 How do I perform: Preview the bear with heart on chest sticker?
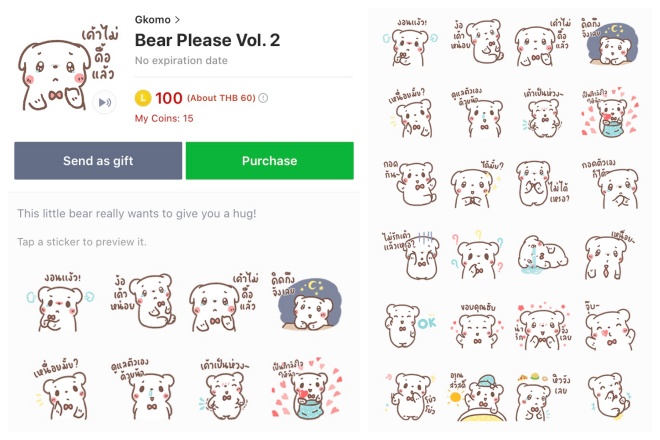[x=609, y=326]
